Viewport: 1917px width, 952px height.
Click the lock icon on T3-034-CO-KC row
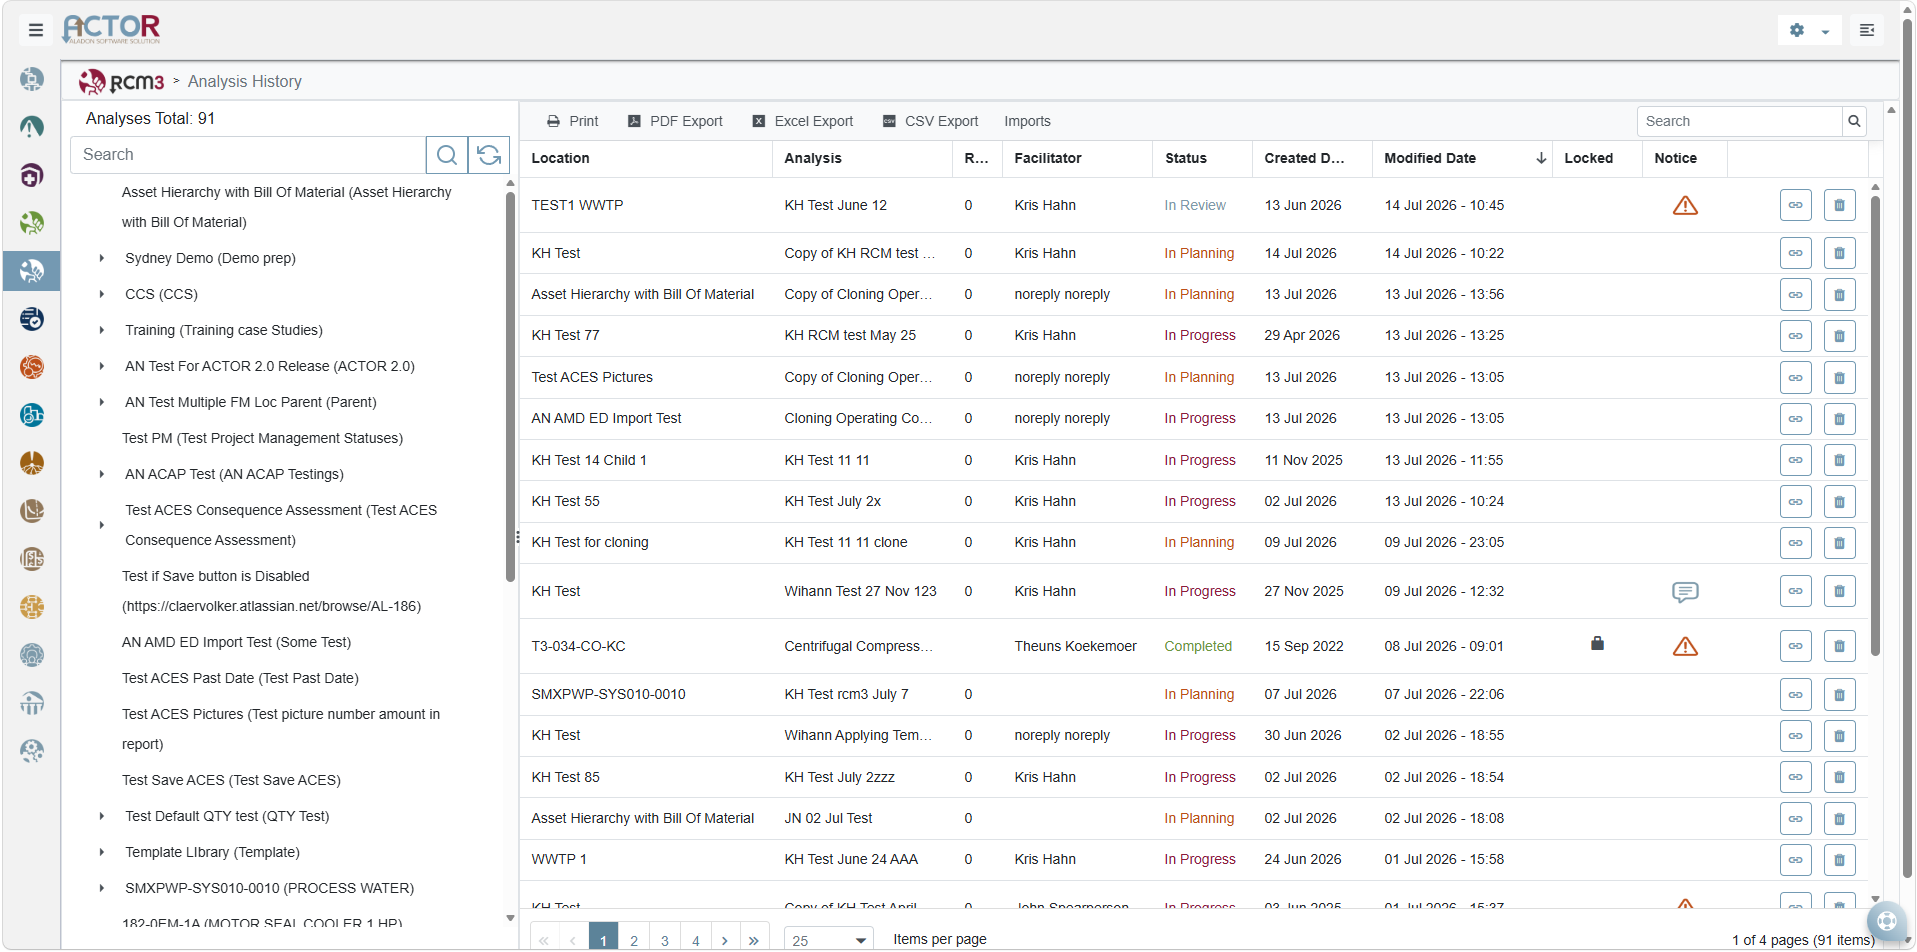coord(1597,643)
